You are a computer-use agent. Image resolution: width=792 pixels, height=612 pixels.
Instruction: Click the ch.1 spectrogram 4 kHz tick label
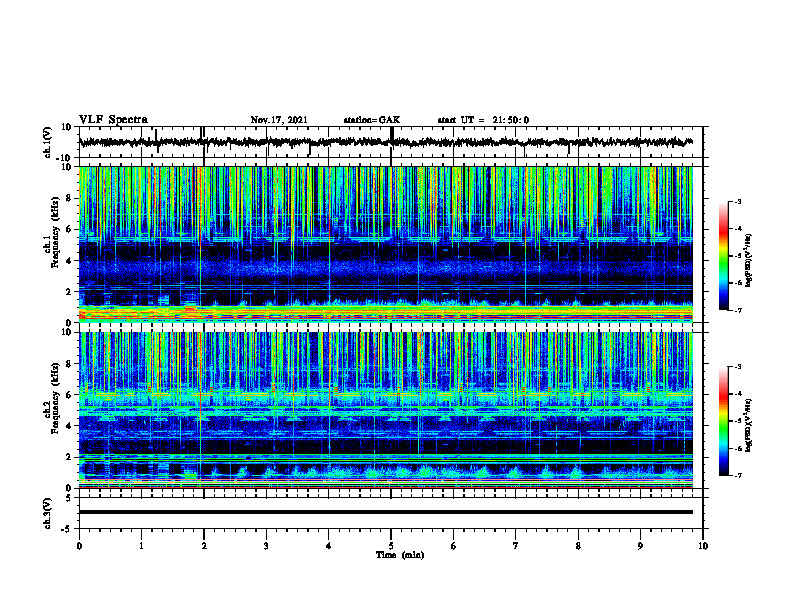tap(69, 261)
